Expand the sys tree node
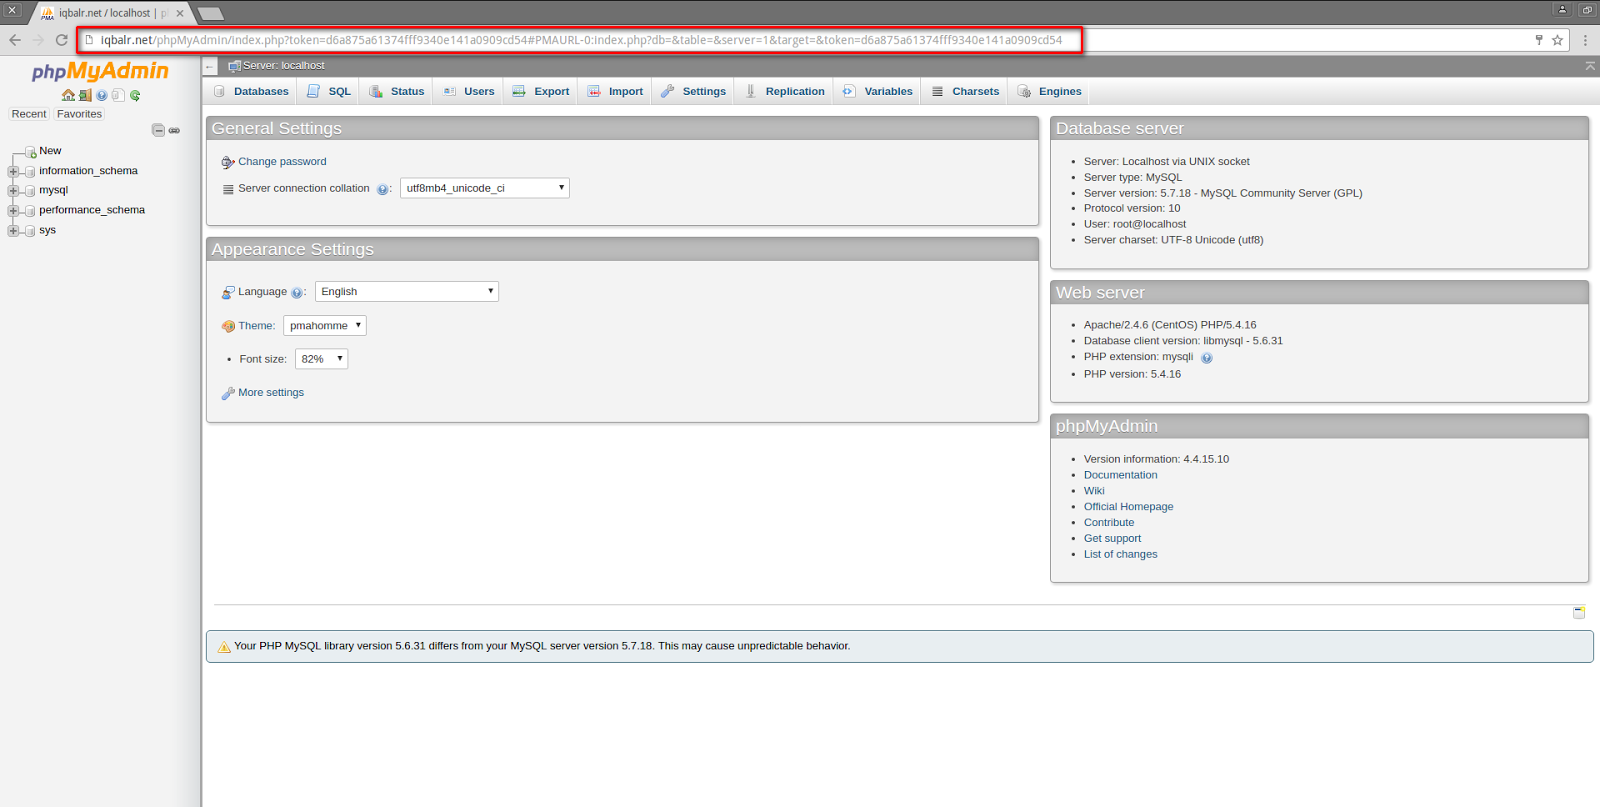Screen dimensions: 1600x807 (x=13, y=231)
